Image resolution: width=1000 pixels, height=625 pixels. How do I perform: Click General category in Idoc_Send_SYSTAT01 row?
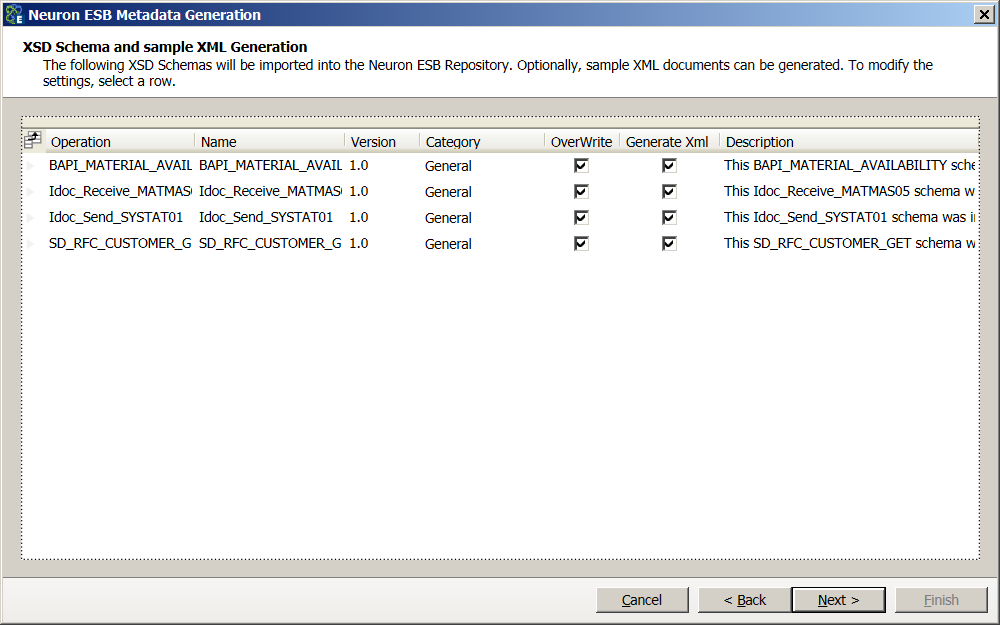[448, 218]
